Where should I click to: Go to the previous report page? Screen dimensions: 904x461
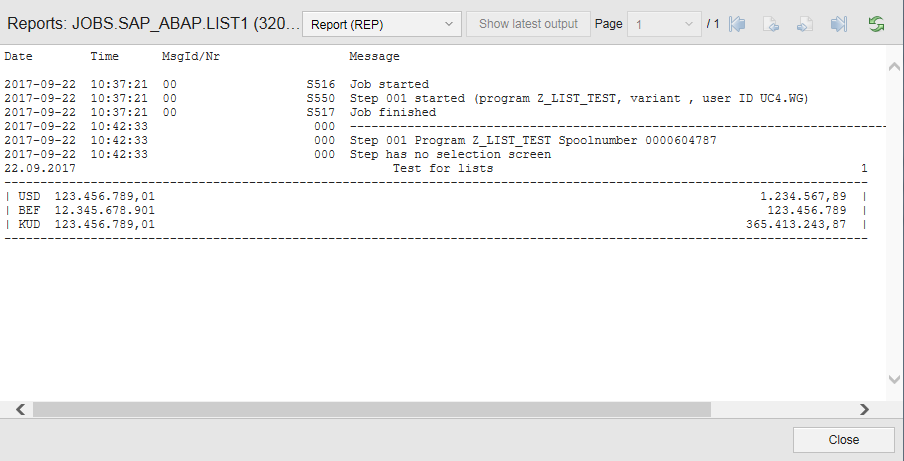click(771, 23)
